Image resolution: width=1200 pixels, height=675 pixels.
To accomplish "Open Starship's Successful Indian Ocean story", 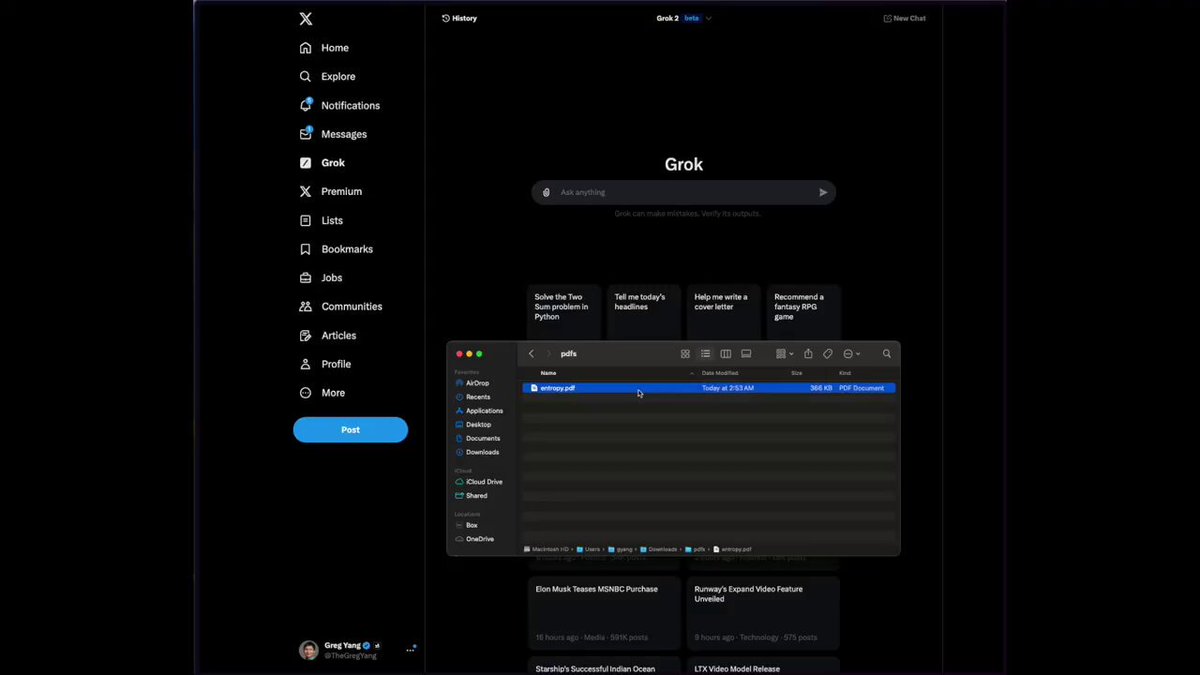I will click(x=604, y=667).
